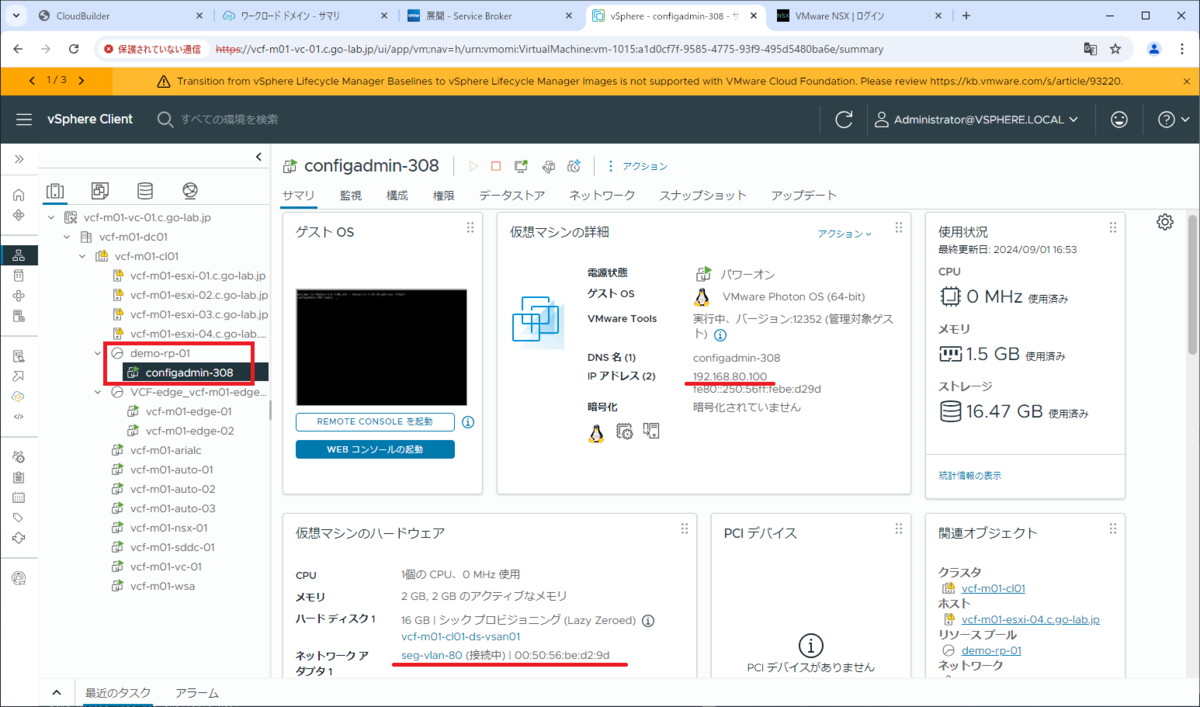Click the Launch Console monitor icon
Viewport: 1200px width, 707px height.
(x=521, y=166)
